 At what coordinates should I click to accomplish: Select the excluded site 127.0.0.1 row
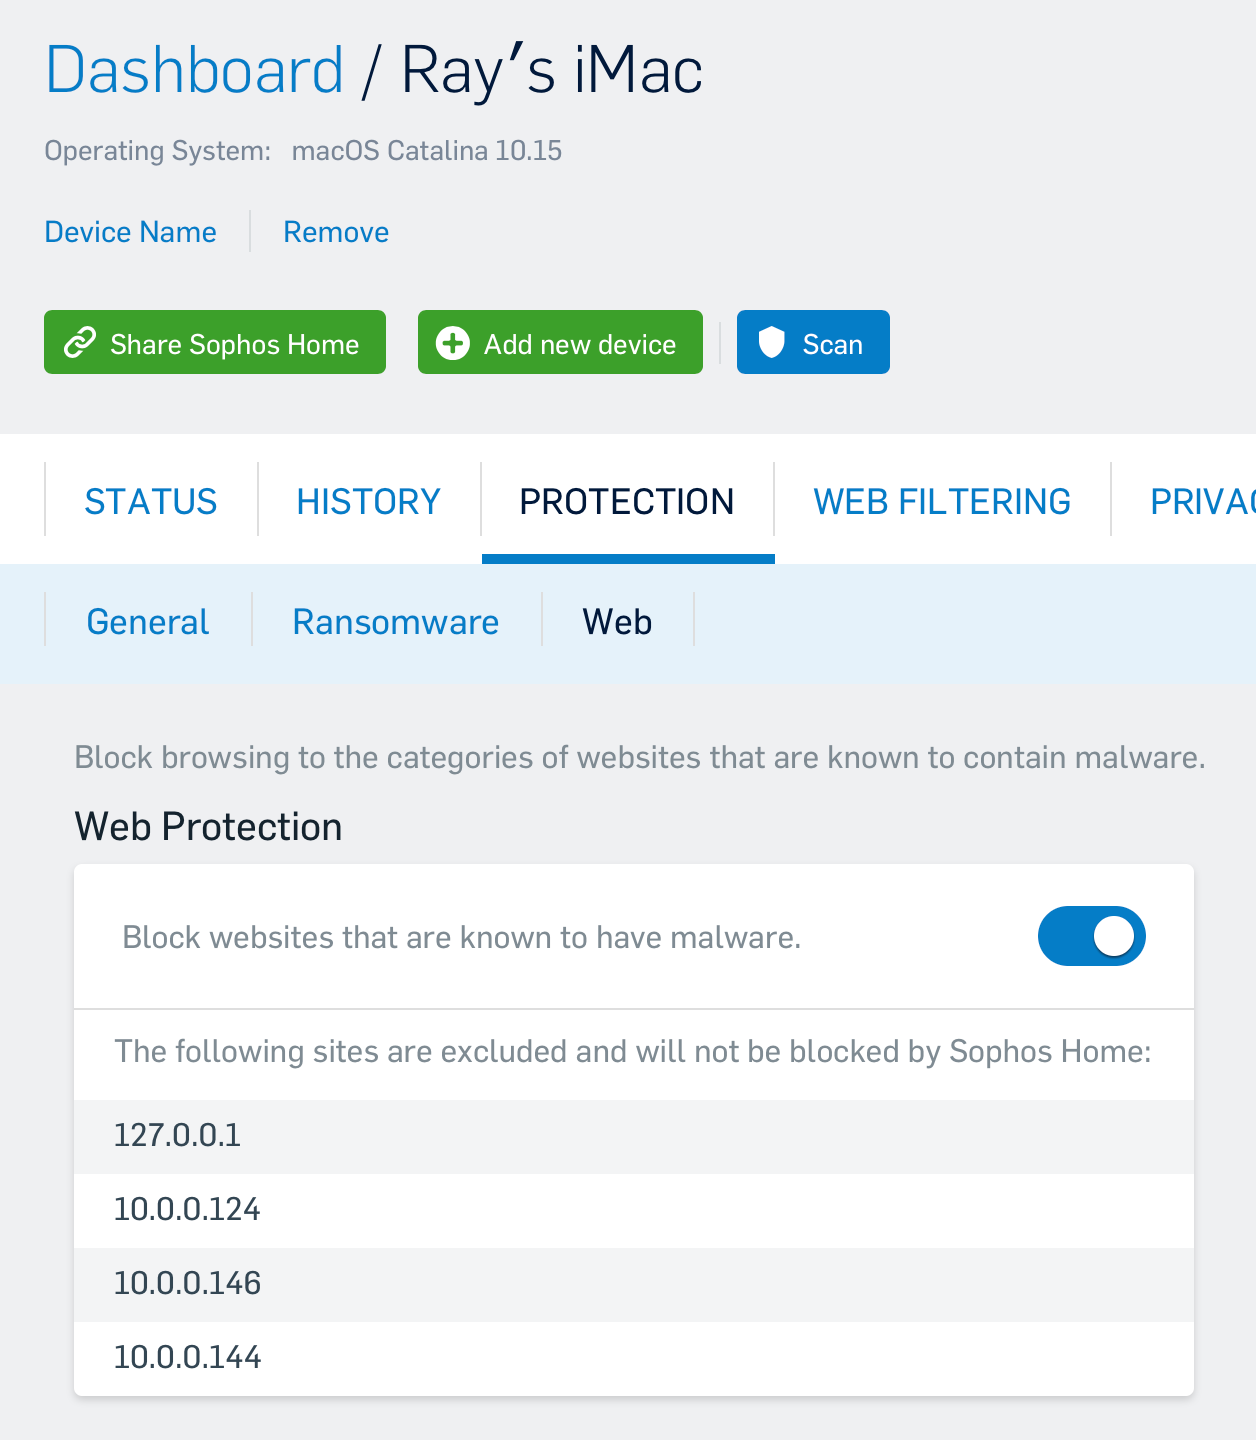[634, 1136]
